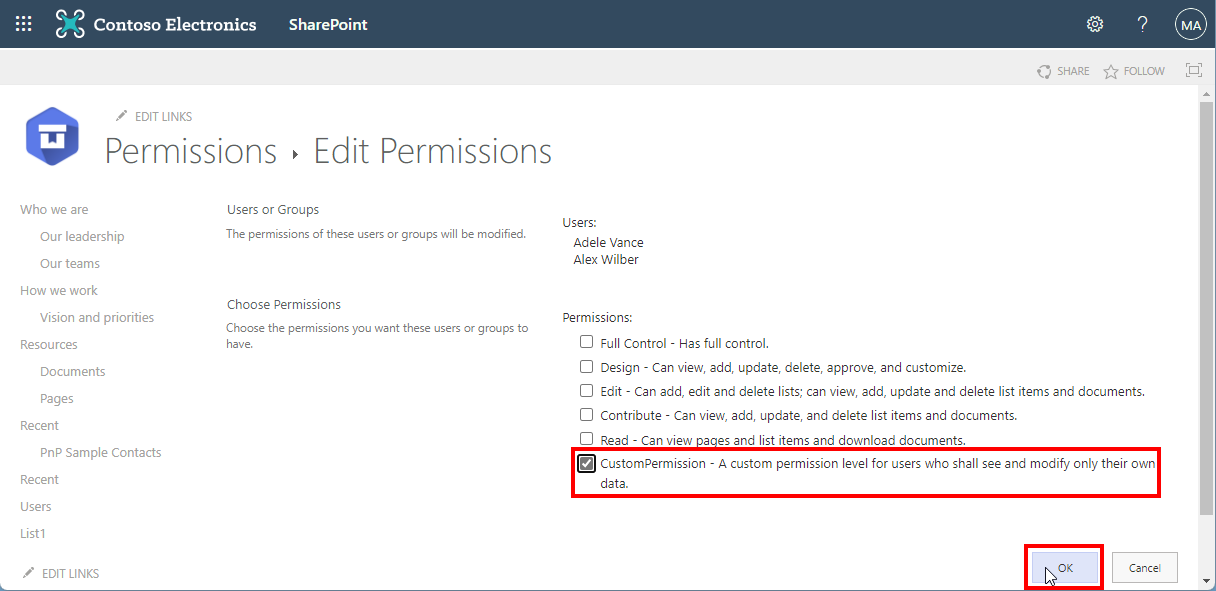The height and width of the screenshot is (591, 1216).
Task: Open the MA account profile avatar
Action: (x=1190, y=25)
